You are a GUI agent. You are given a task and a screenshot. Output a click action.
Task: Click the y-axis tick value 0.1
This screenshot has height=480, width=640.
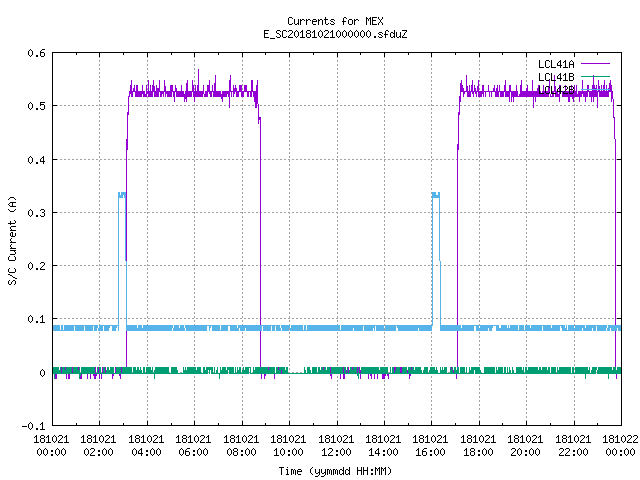click(36, 319)
